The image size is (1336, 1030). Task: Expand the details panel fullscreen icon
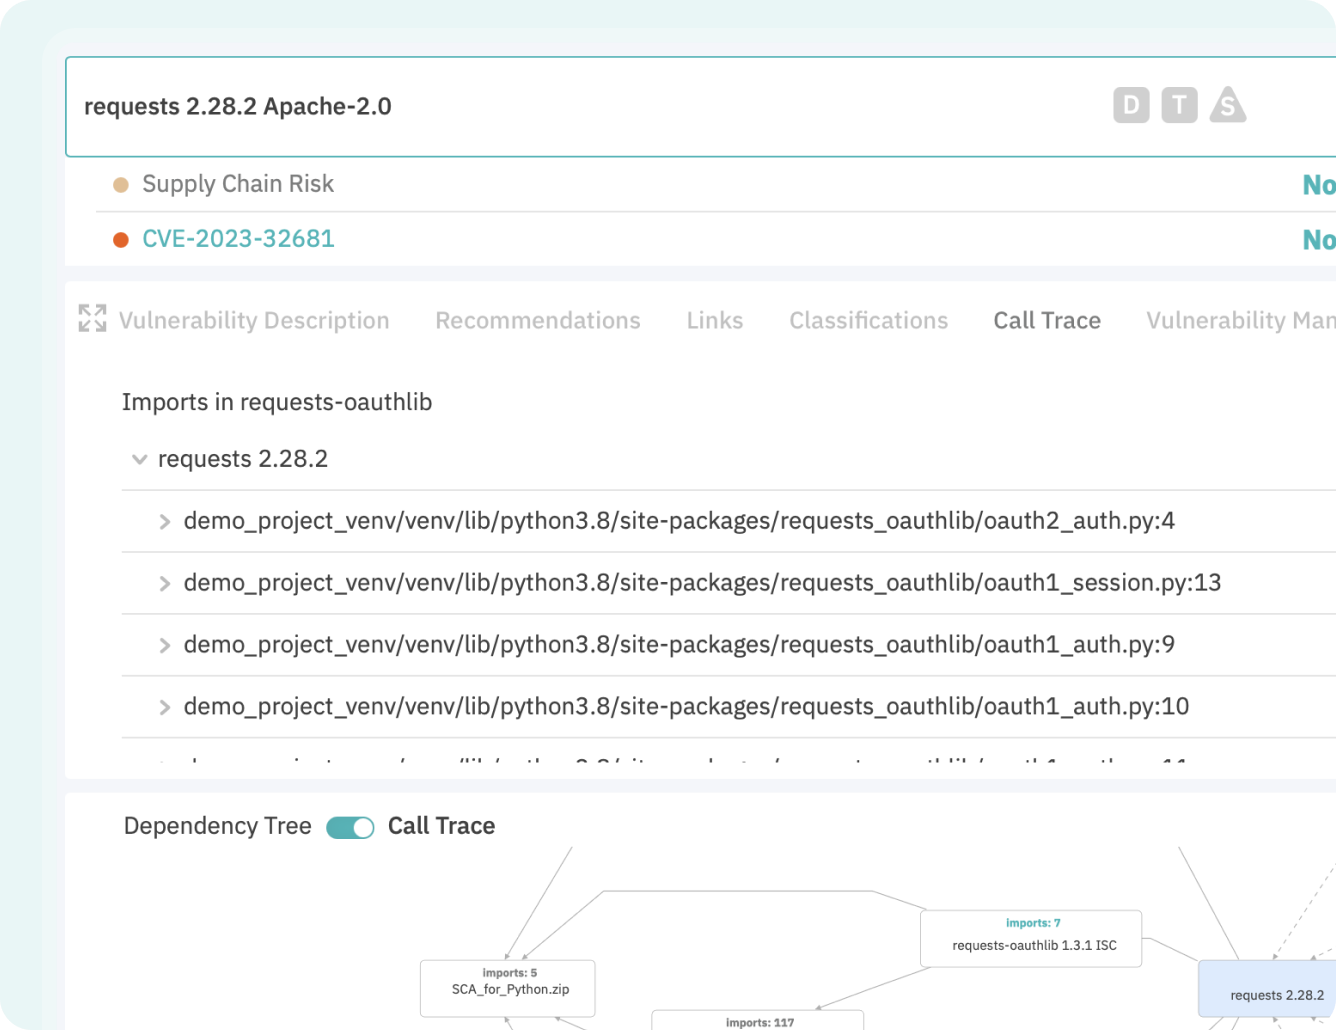click(92, 319)
